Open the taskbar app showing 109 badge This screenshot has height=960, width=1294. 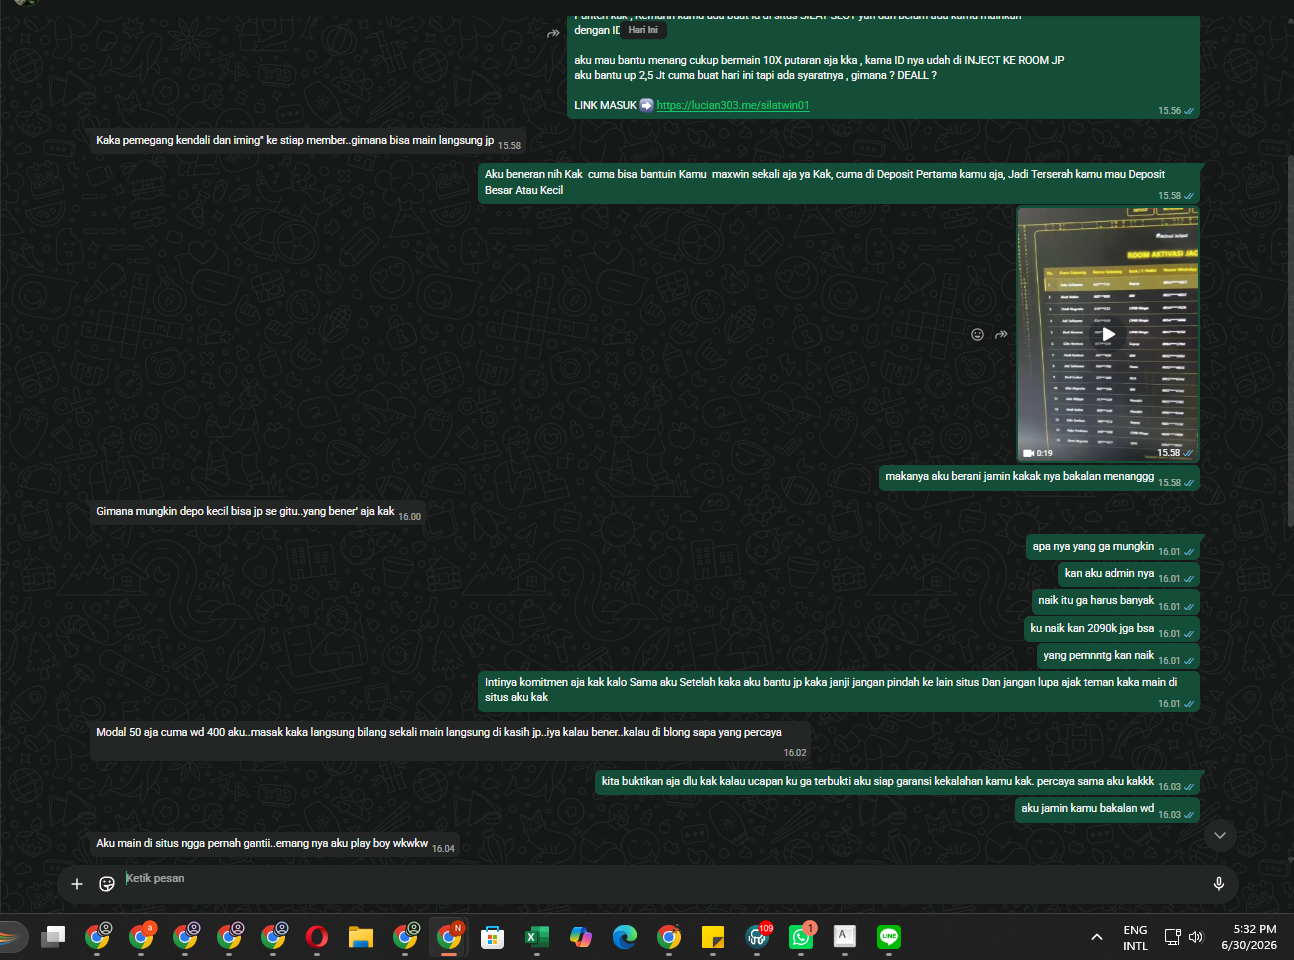(758, 937)
